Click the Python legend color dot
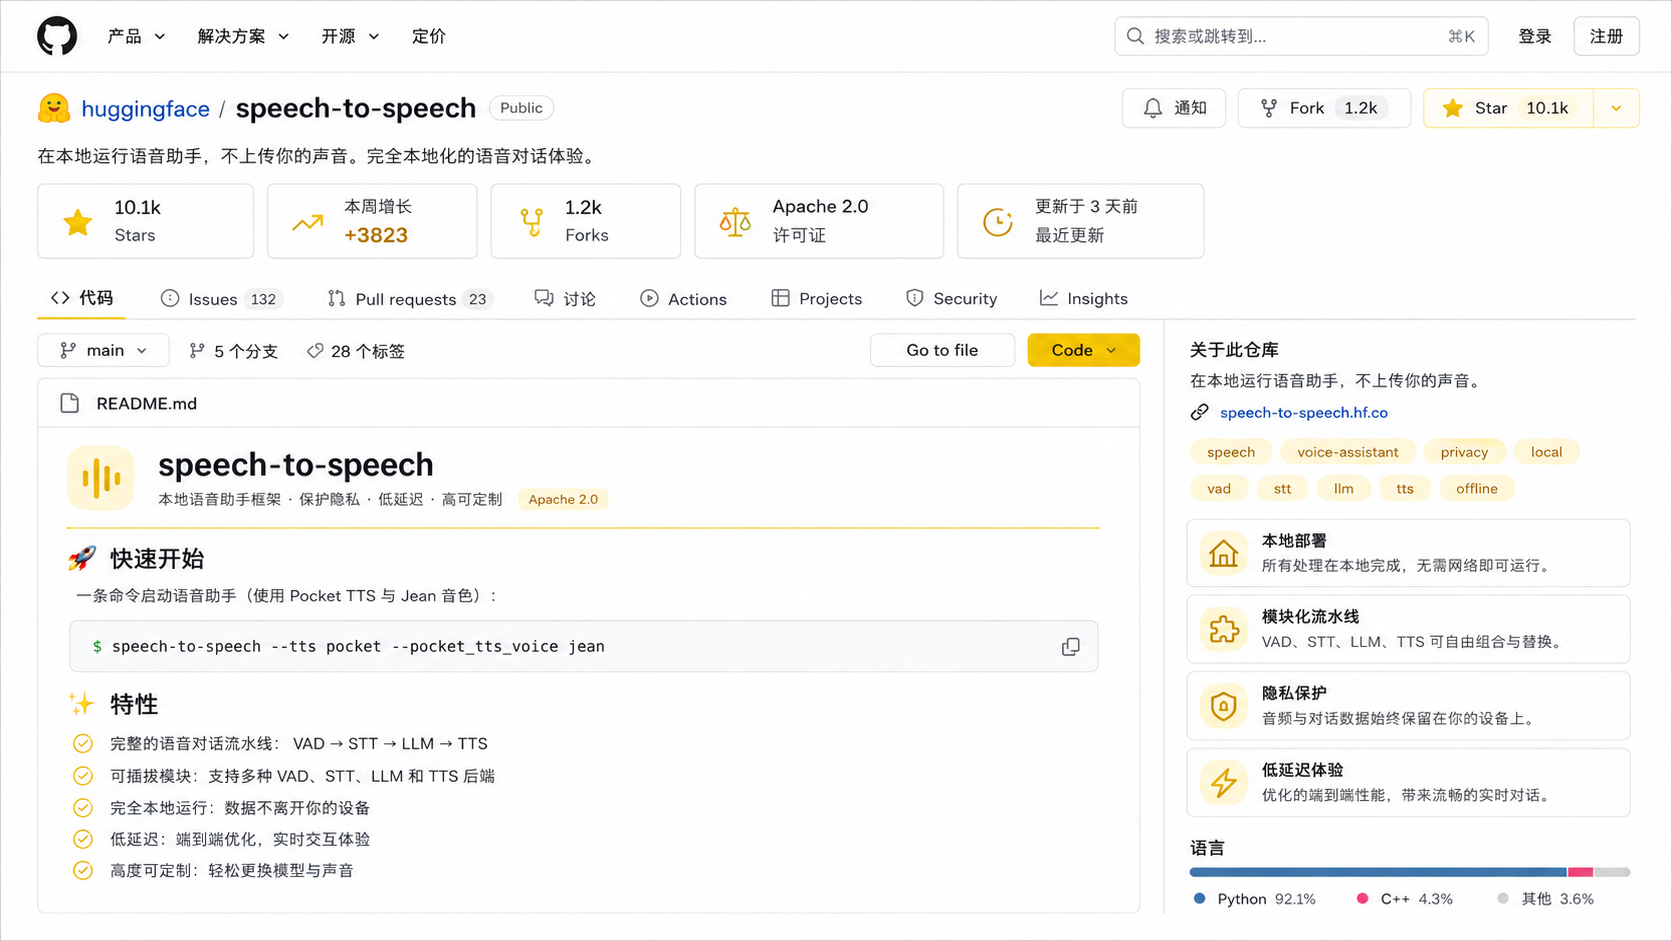 pos(1200,899)
